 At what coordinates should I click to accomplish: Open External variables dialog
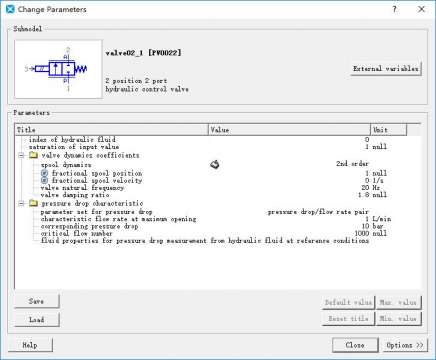(386, 69)
